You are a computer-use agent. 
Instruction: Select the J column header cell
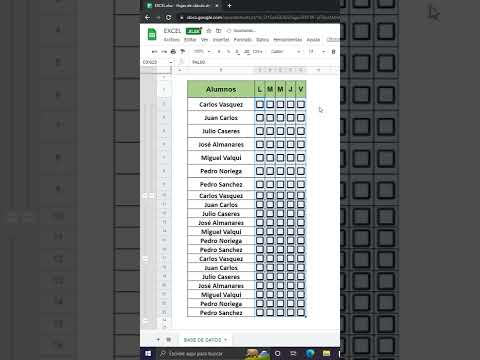pos(291,89)
